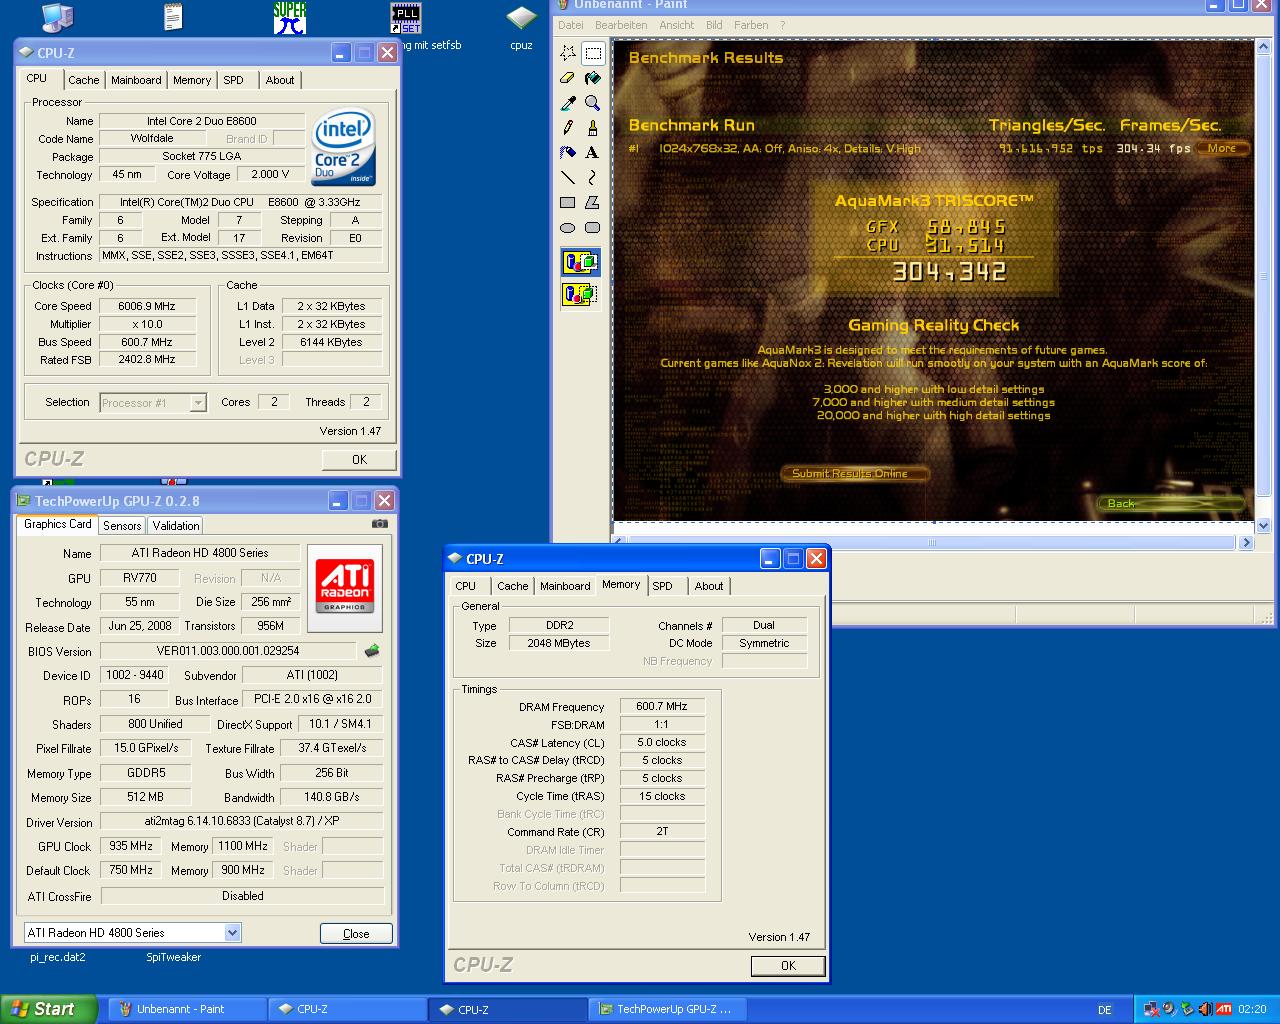Viewport: 1280px width, 1024px height.
Task: Click the More button in benchmark results
Action: pyautogui.click(x=1222, y=148)
